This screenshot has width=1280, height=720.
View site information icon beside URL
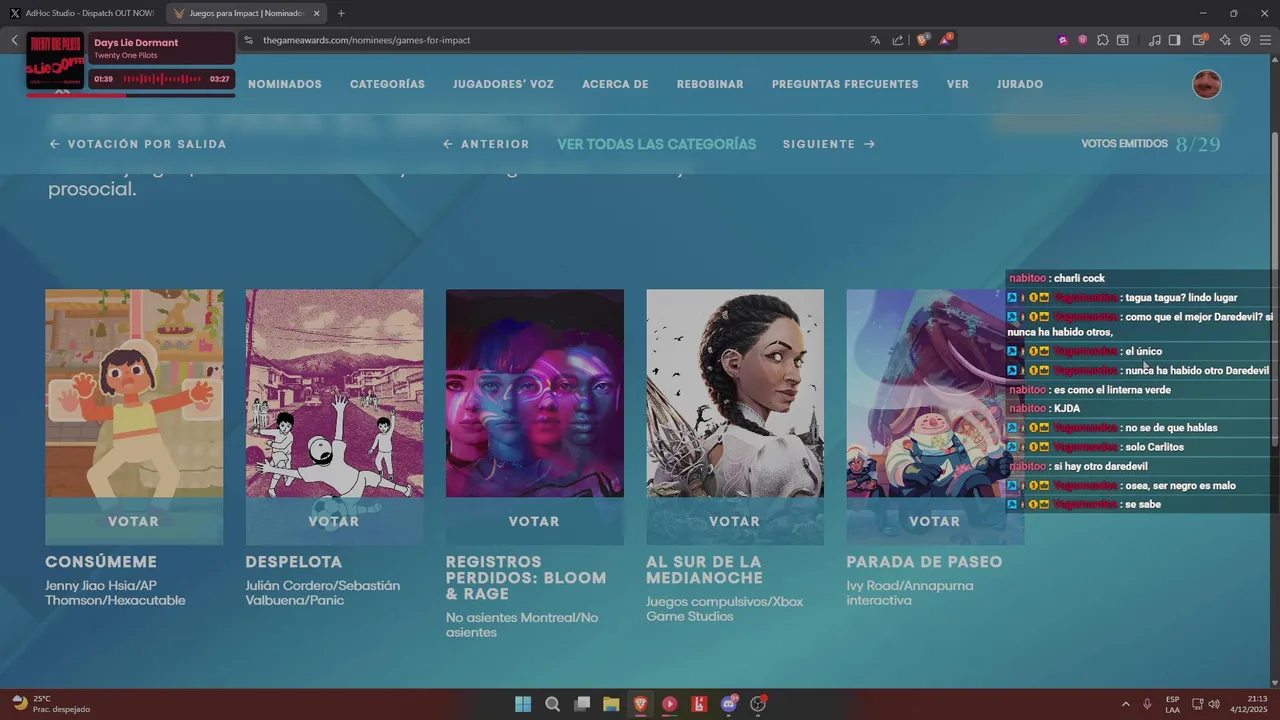coord(249,40)
